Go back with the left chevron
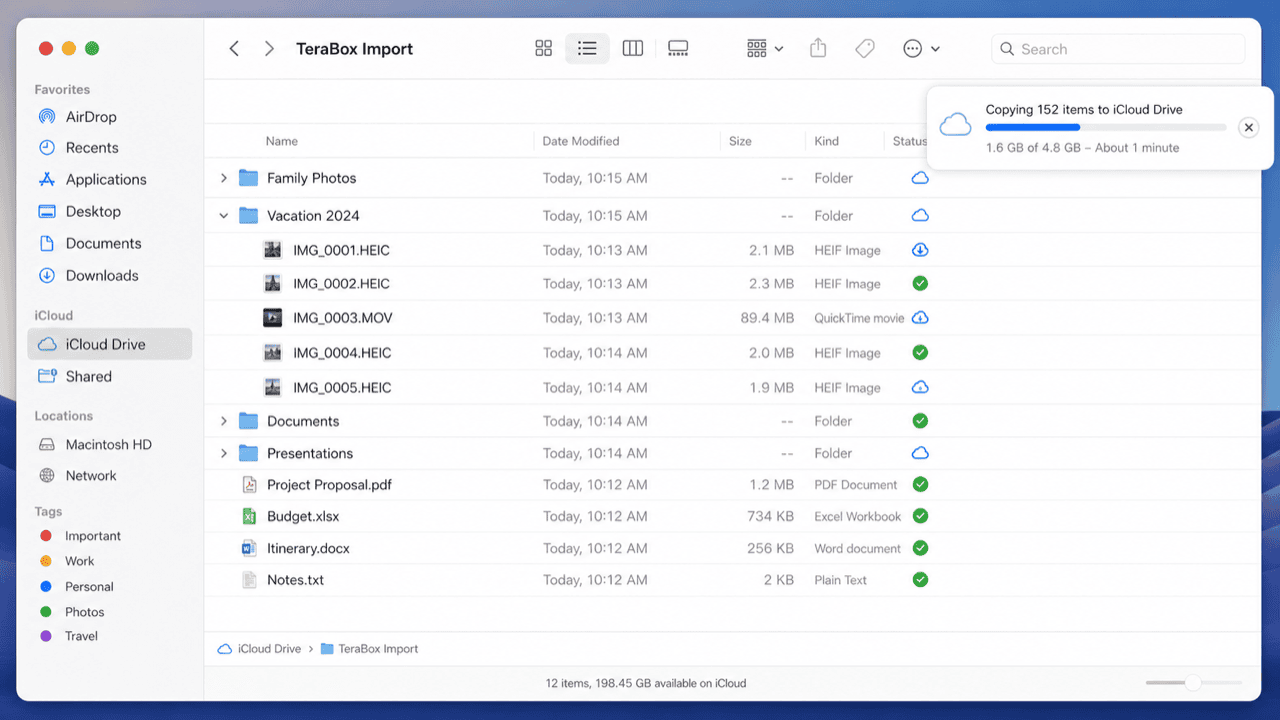The height and width of the screenshot is (720, 1280). click(234, 48)
